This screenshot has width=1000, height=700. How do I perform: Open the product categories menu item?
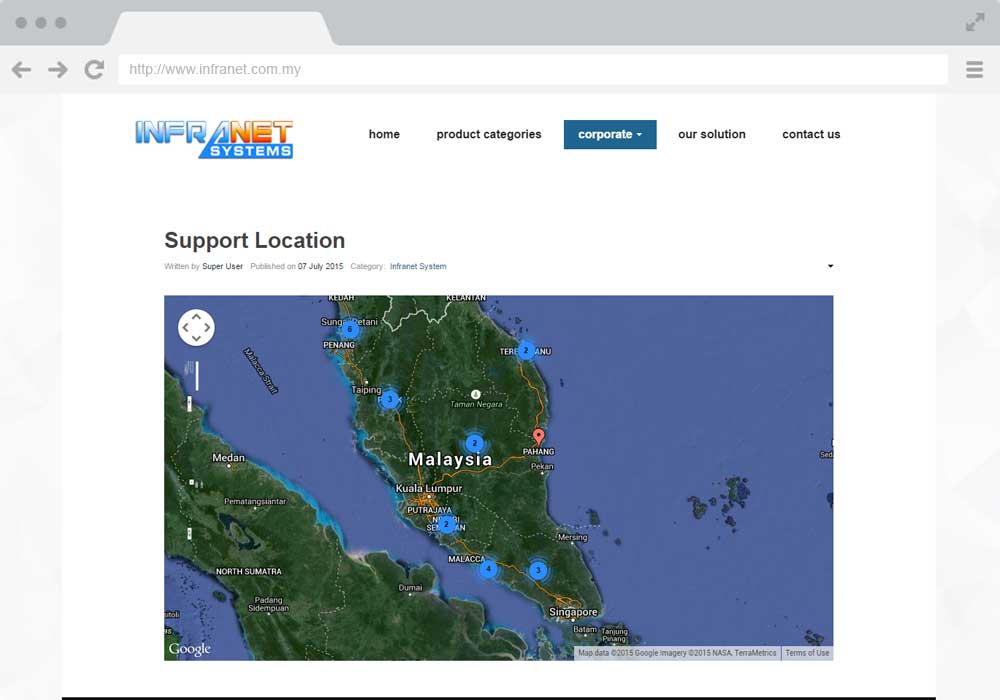coord(489,135)
